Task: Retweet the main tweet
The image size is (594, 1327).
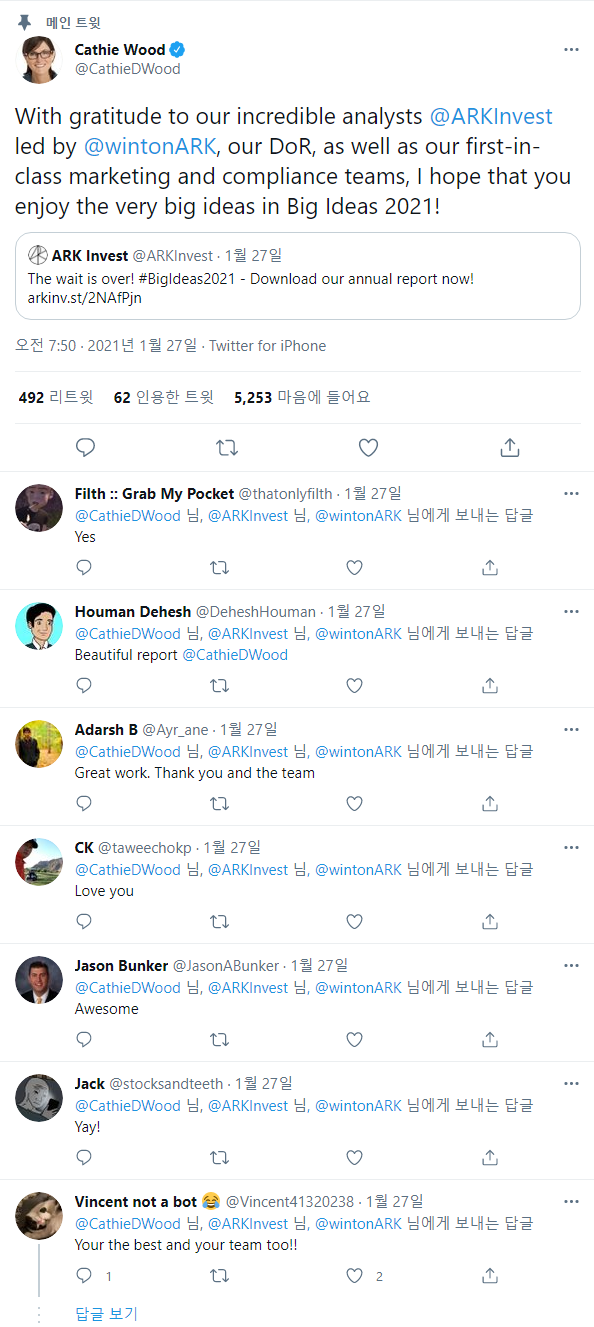Action: coord(227,447)
